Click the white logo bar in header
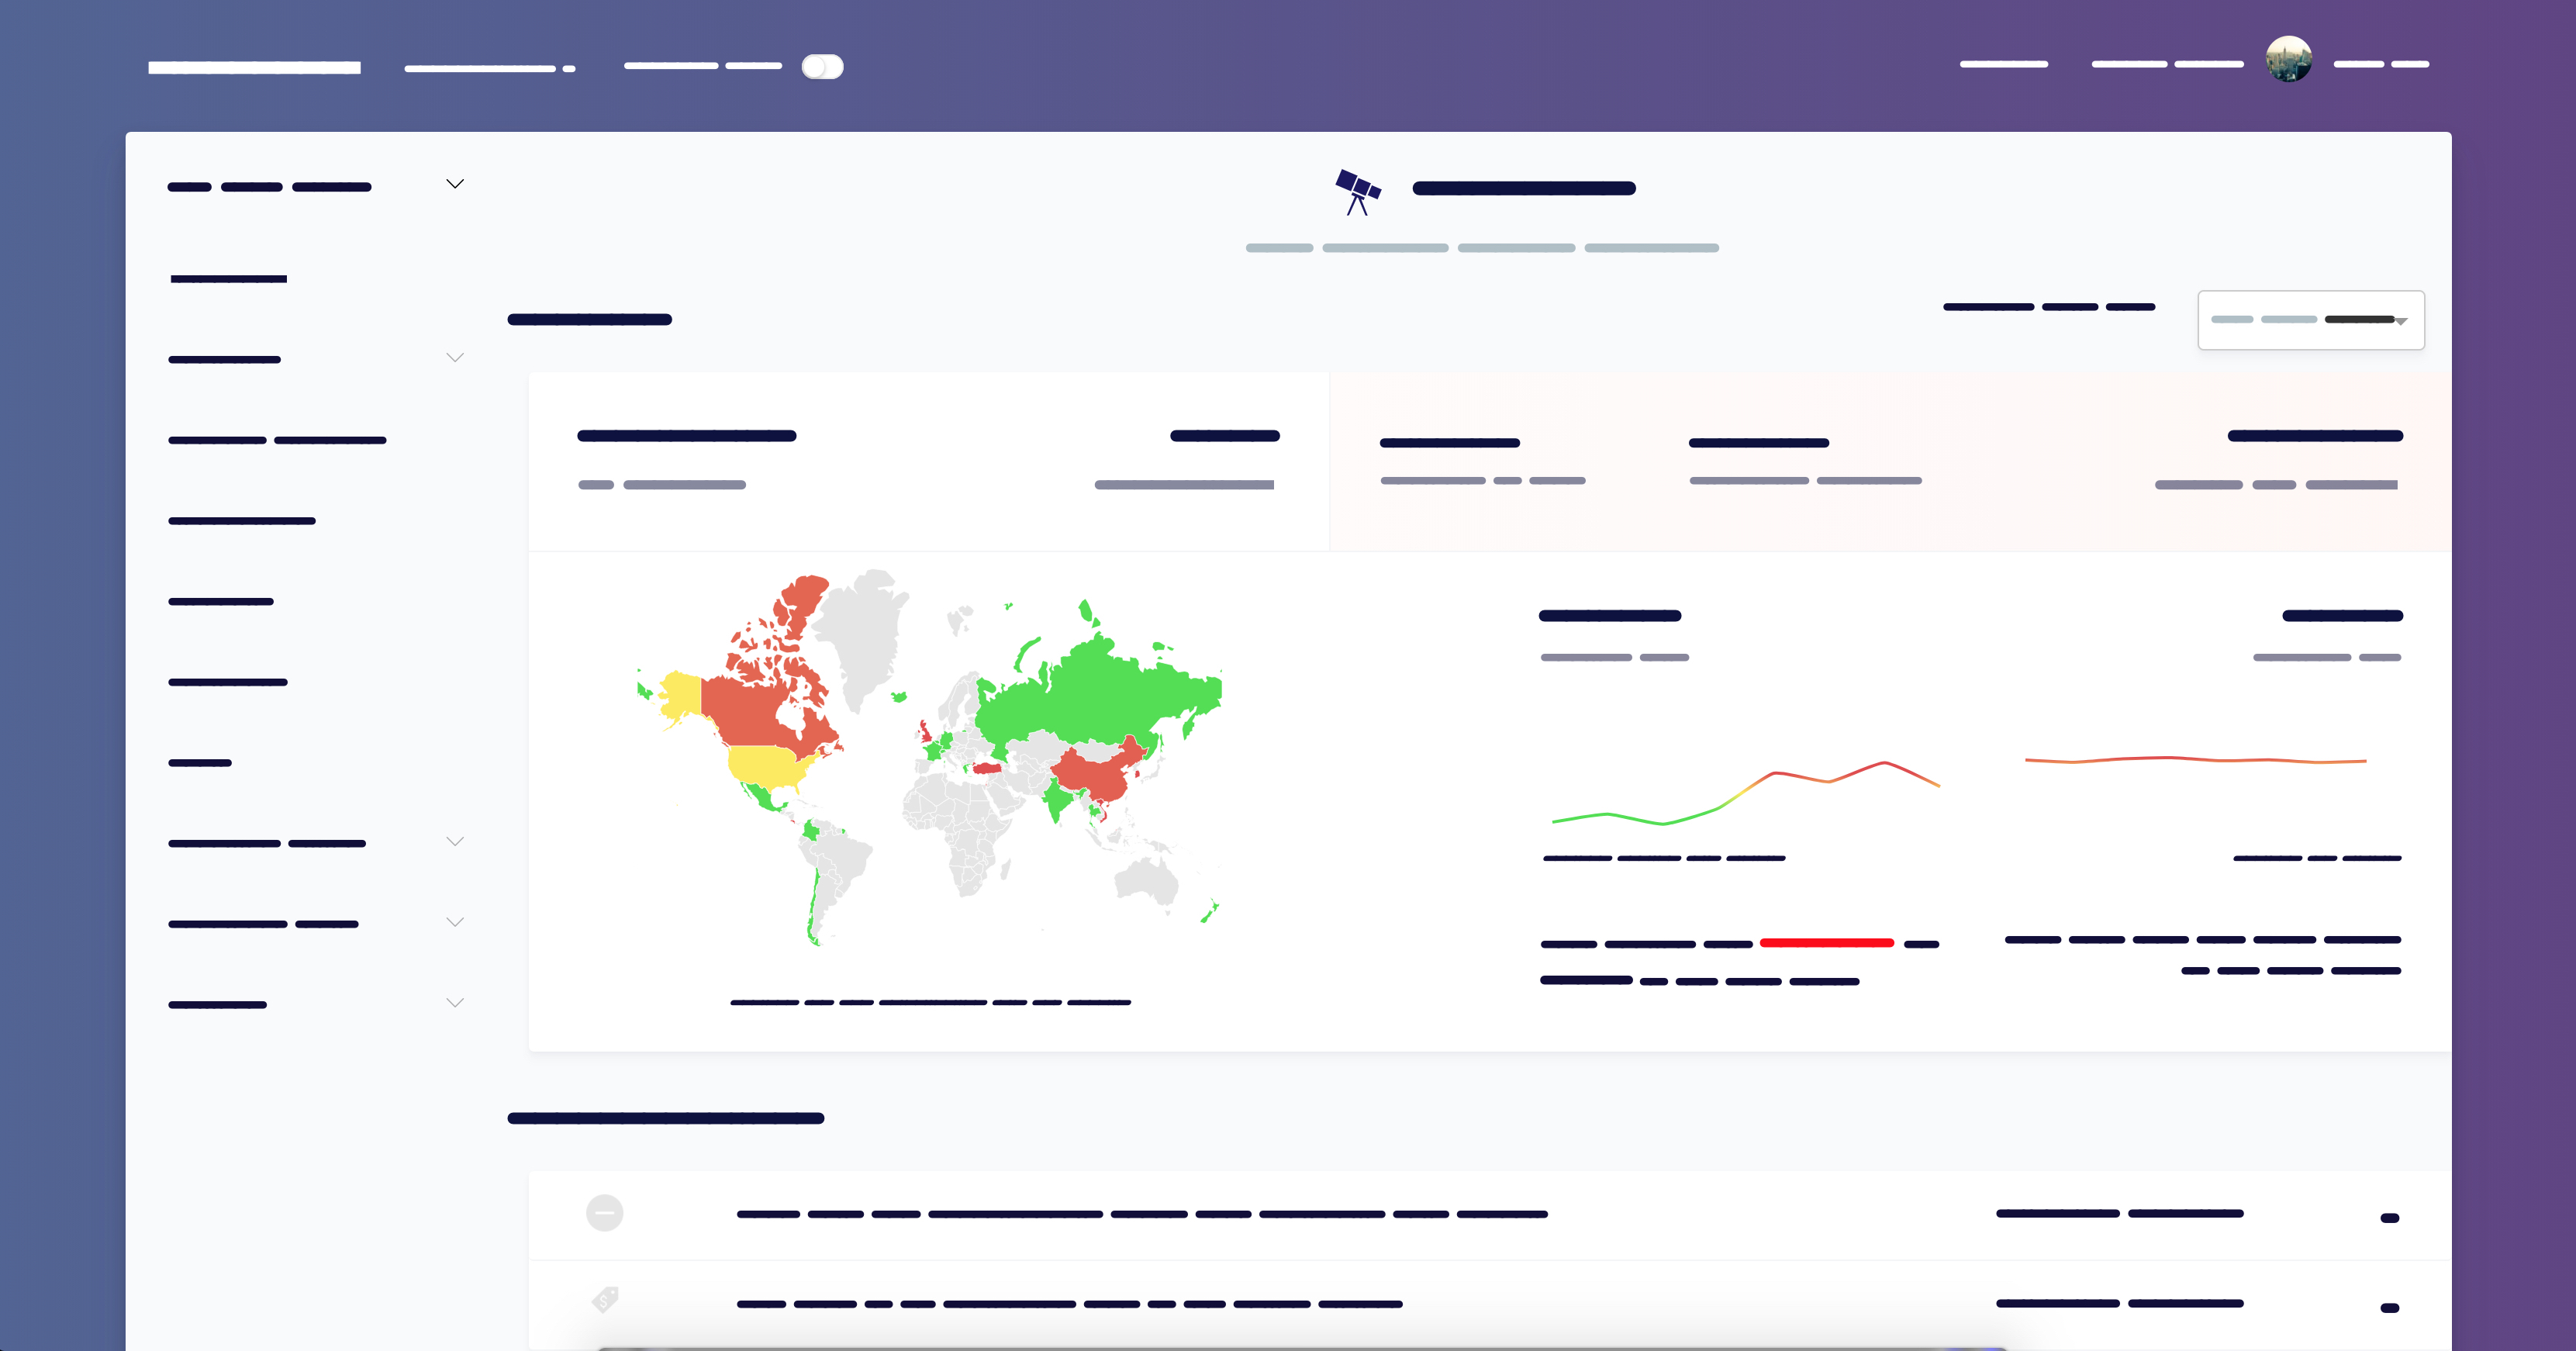Image resolution: width=2576 pixels, height=1351 pixels. [254, 68]
